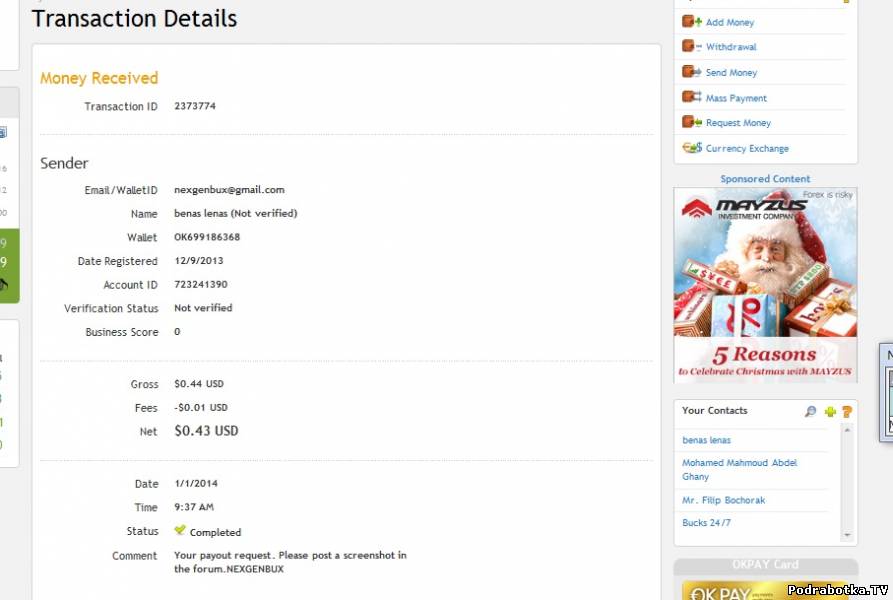The height and width of the screenshot is (600, 893).
Task: Click the Add Money wallet icon
Action: [691, 21]
